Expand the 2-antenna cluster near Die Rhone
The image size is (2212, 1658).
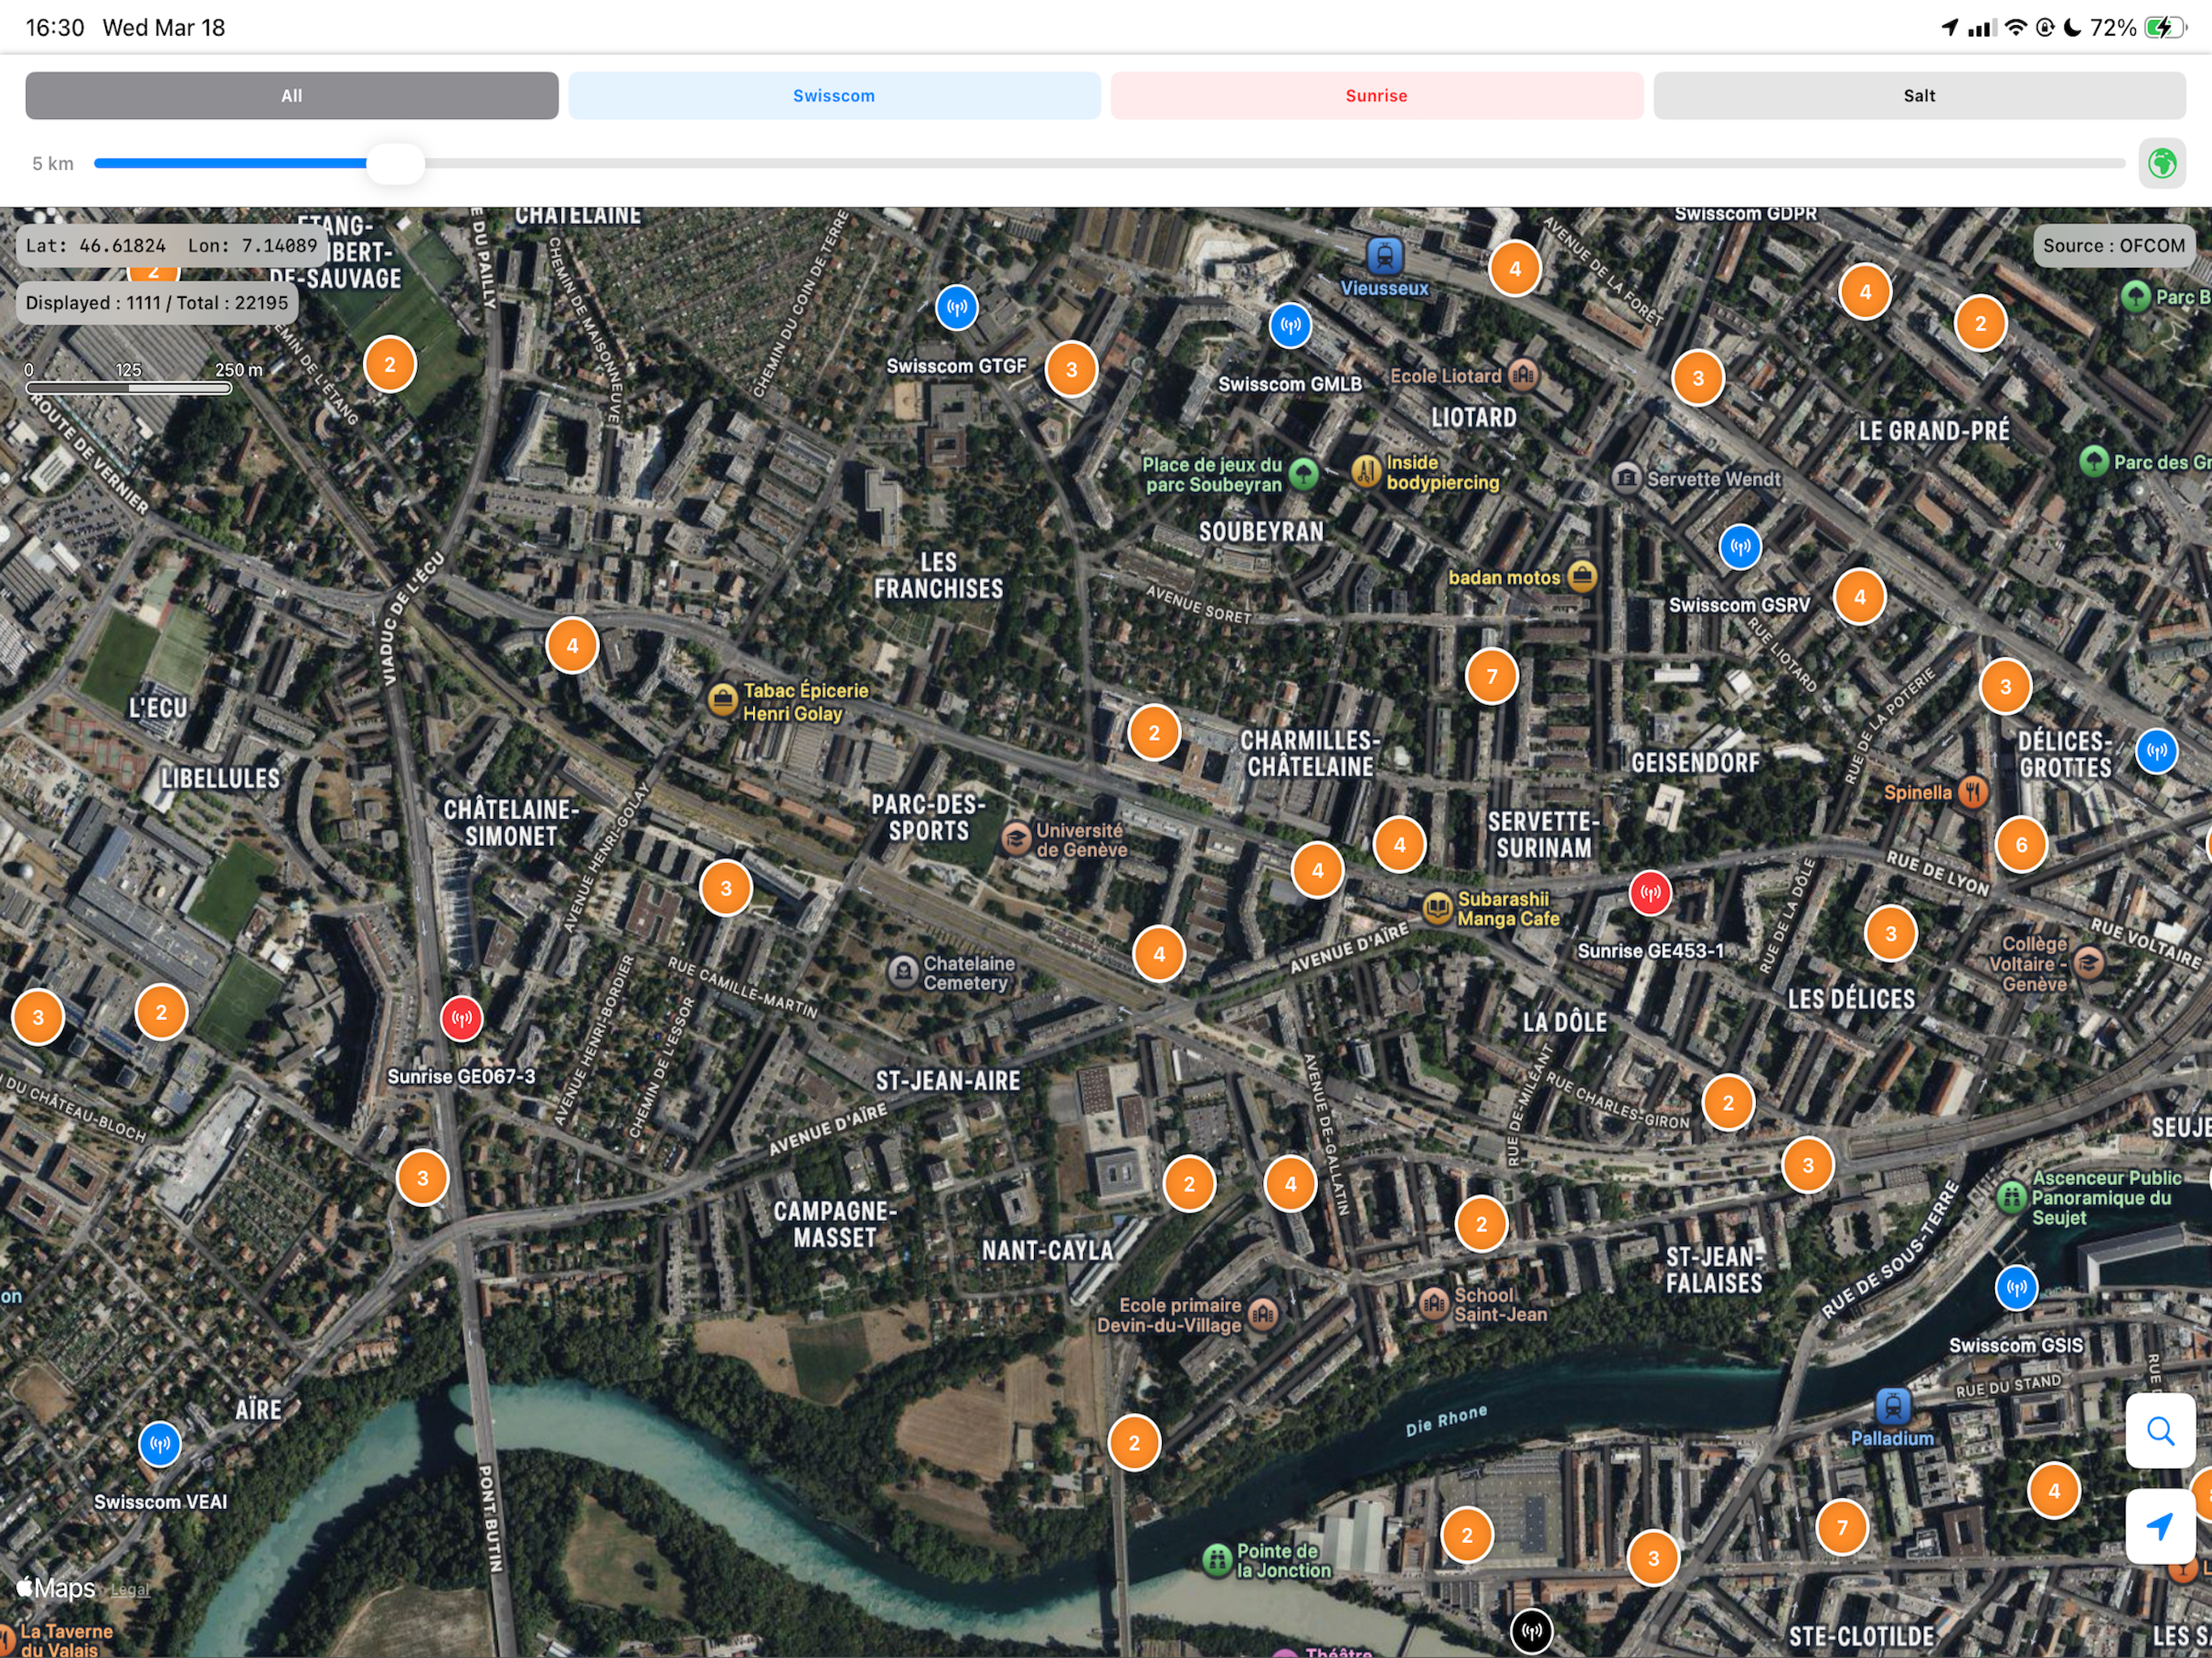tap(1134, 1443)
